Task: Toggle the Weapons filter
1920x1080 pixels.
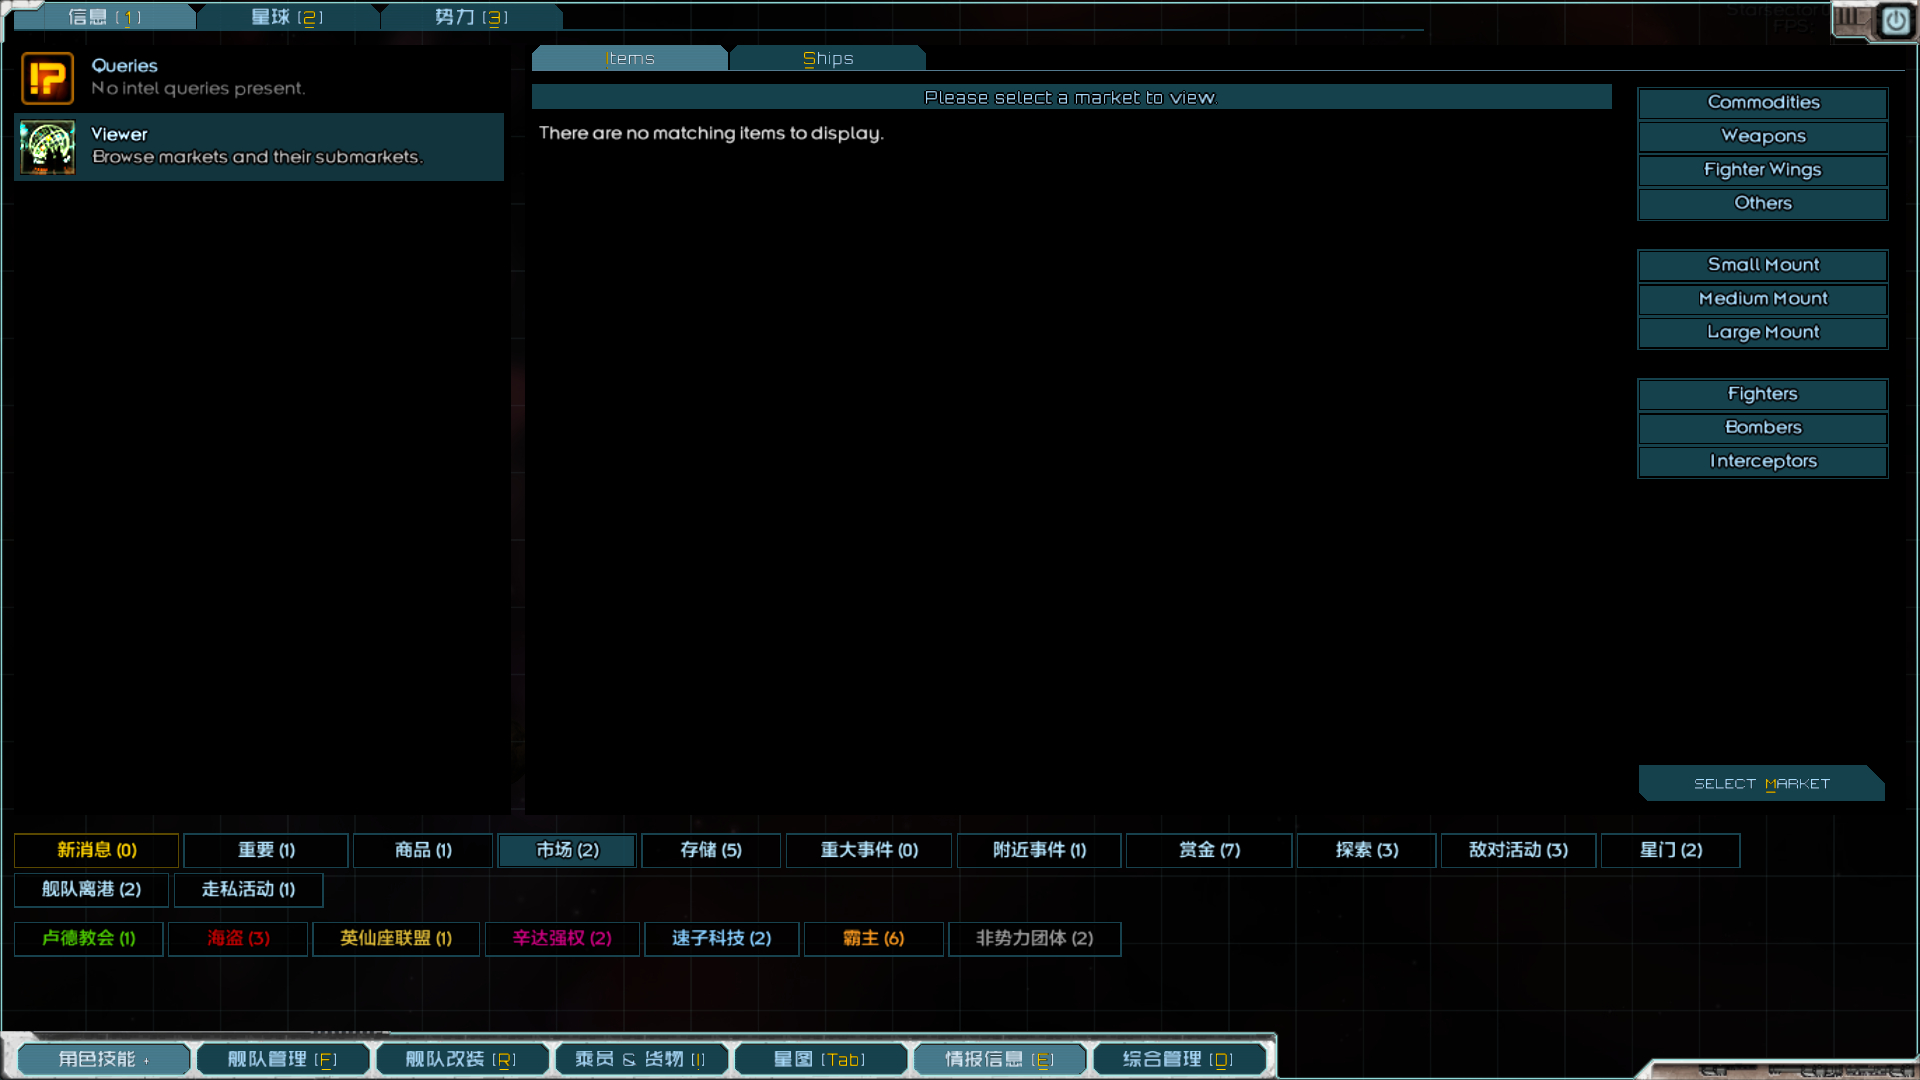Action: (1762, 136)
